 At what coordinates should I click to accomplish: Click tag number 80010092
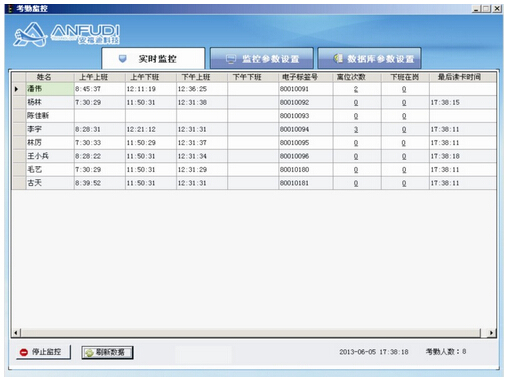tap(294, 102)
